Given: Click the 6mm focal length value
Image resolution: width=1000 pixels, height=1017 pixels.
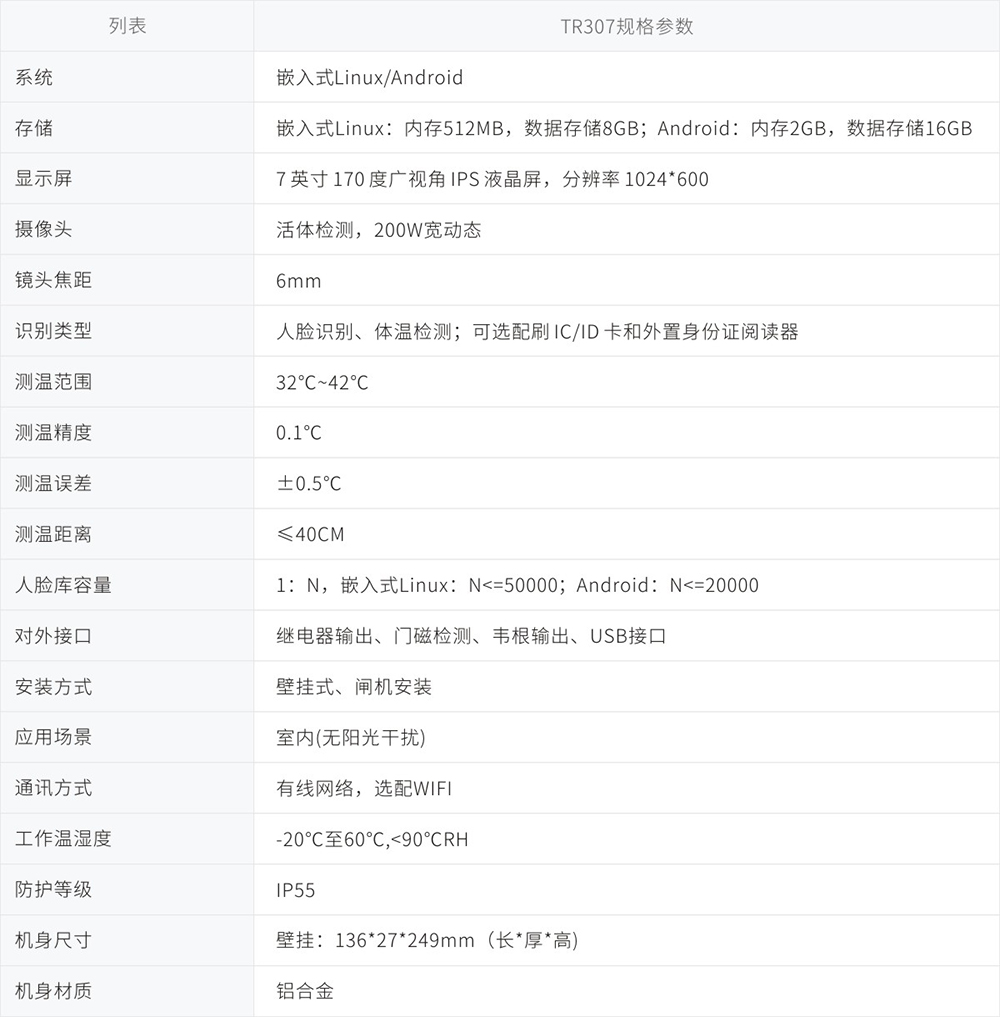Looking at the screenshot, I should (299, 281).
